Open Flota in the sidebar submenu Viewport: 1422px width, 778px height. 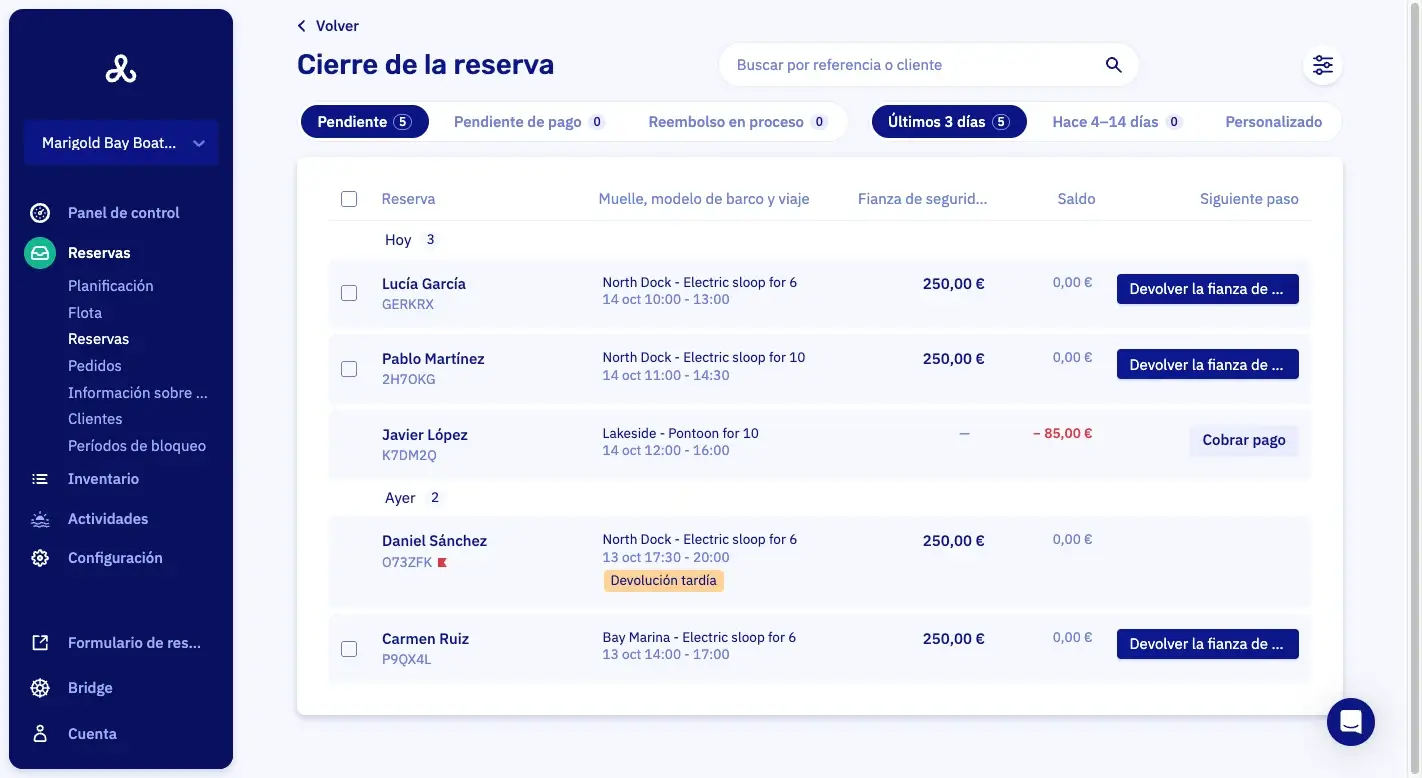pyautogui.click(x=85, y=313)
